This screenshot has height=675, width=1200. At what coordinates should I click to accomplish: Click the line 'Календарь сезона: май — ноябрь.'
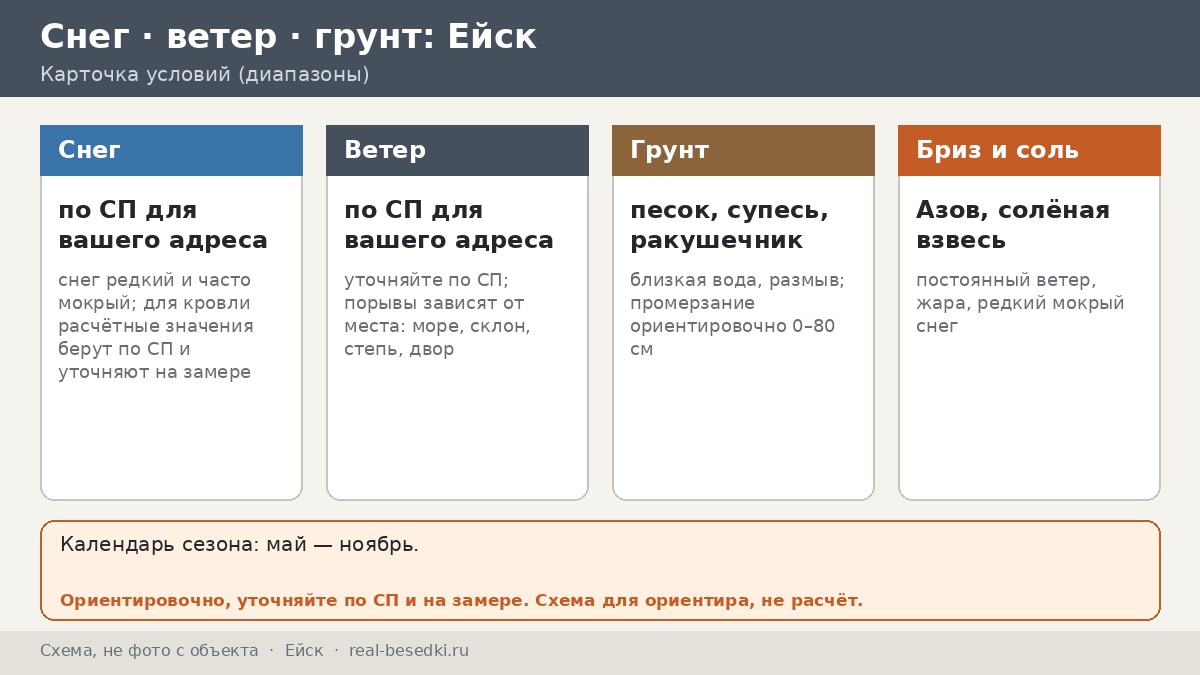click(239, 545)
